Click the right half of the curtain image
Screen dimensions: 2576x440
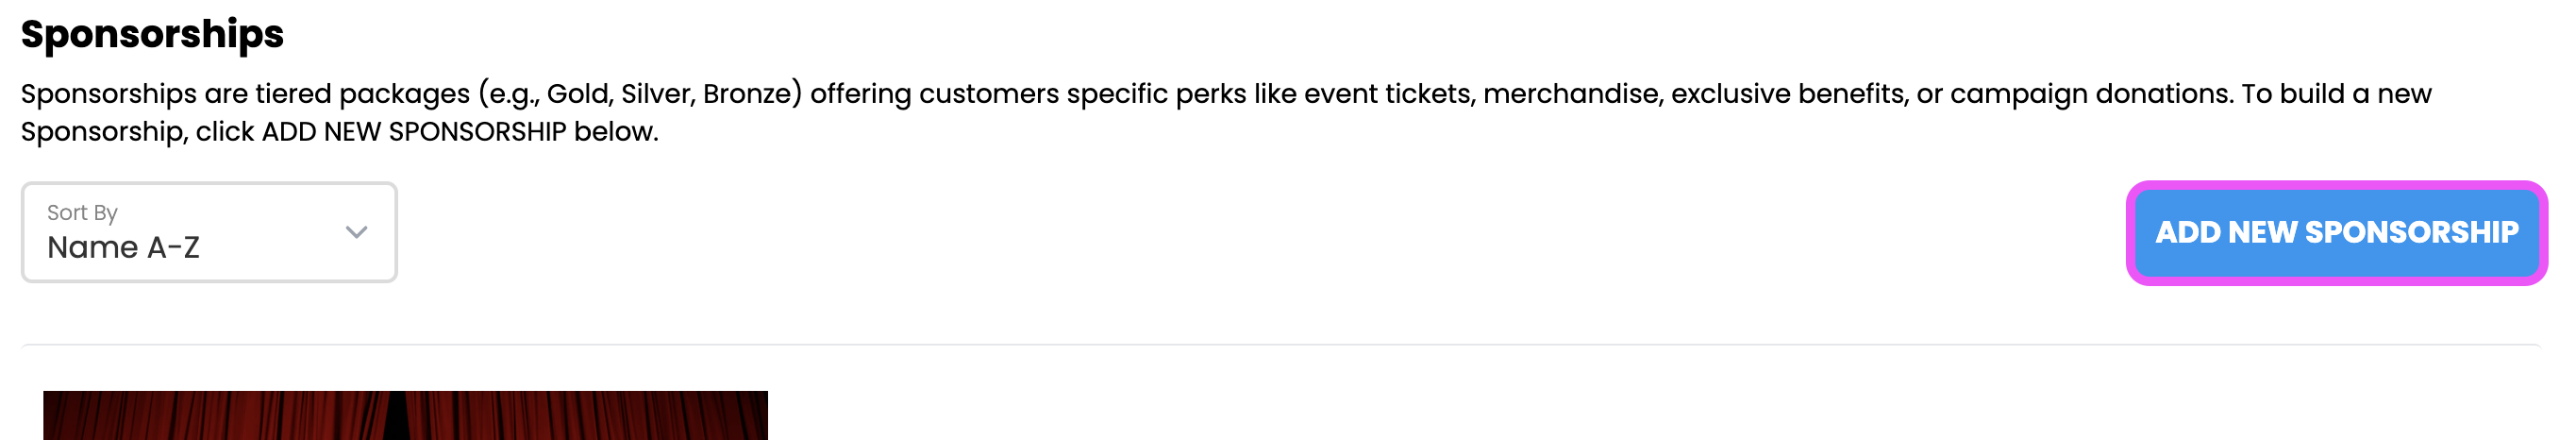click(x=588, y=415)
